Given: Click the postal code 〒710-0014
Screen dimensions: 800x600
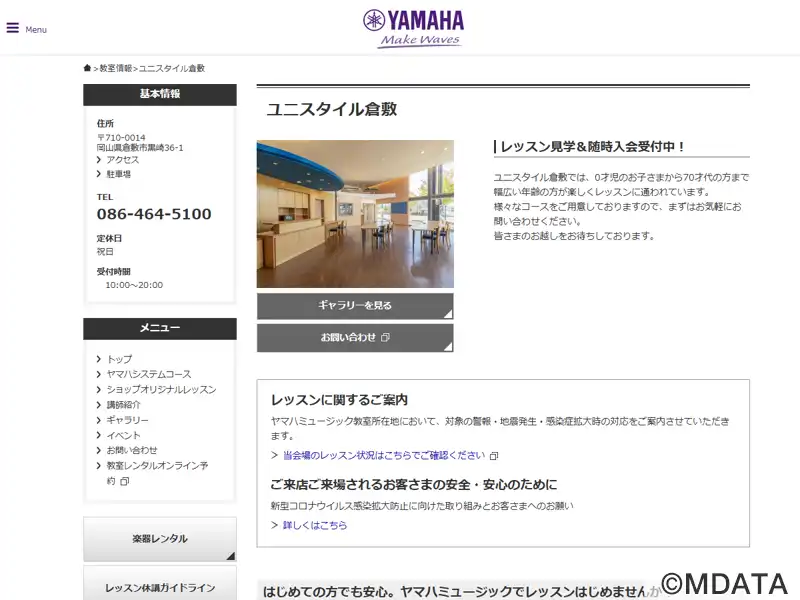Looking at the screenshot, I should click(121, 138).
